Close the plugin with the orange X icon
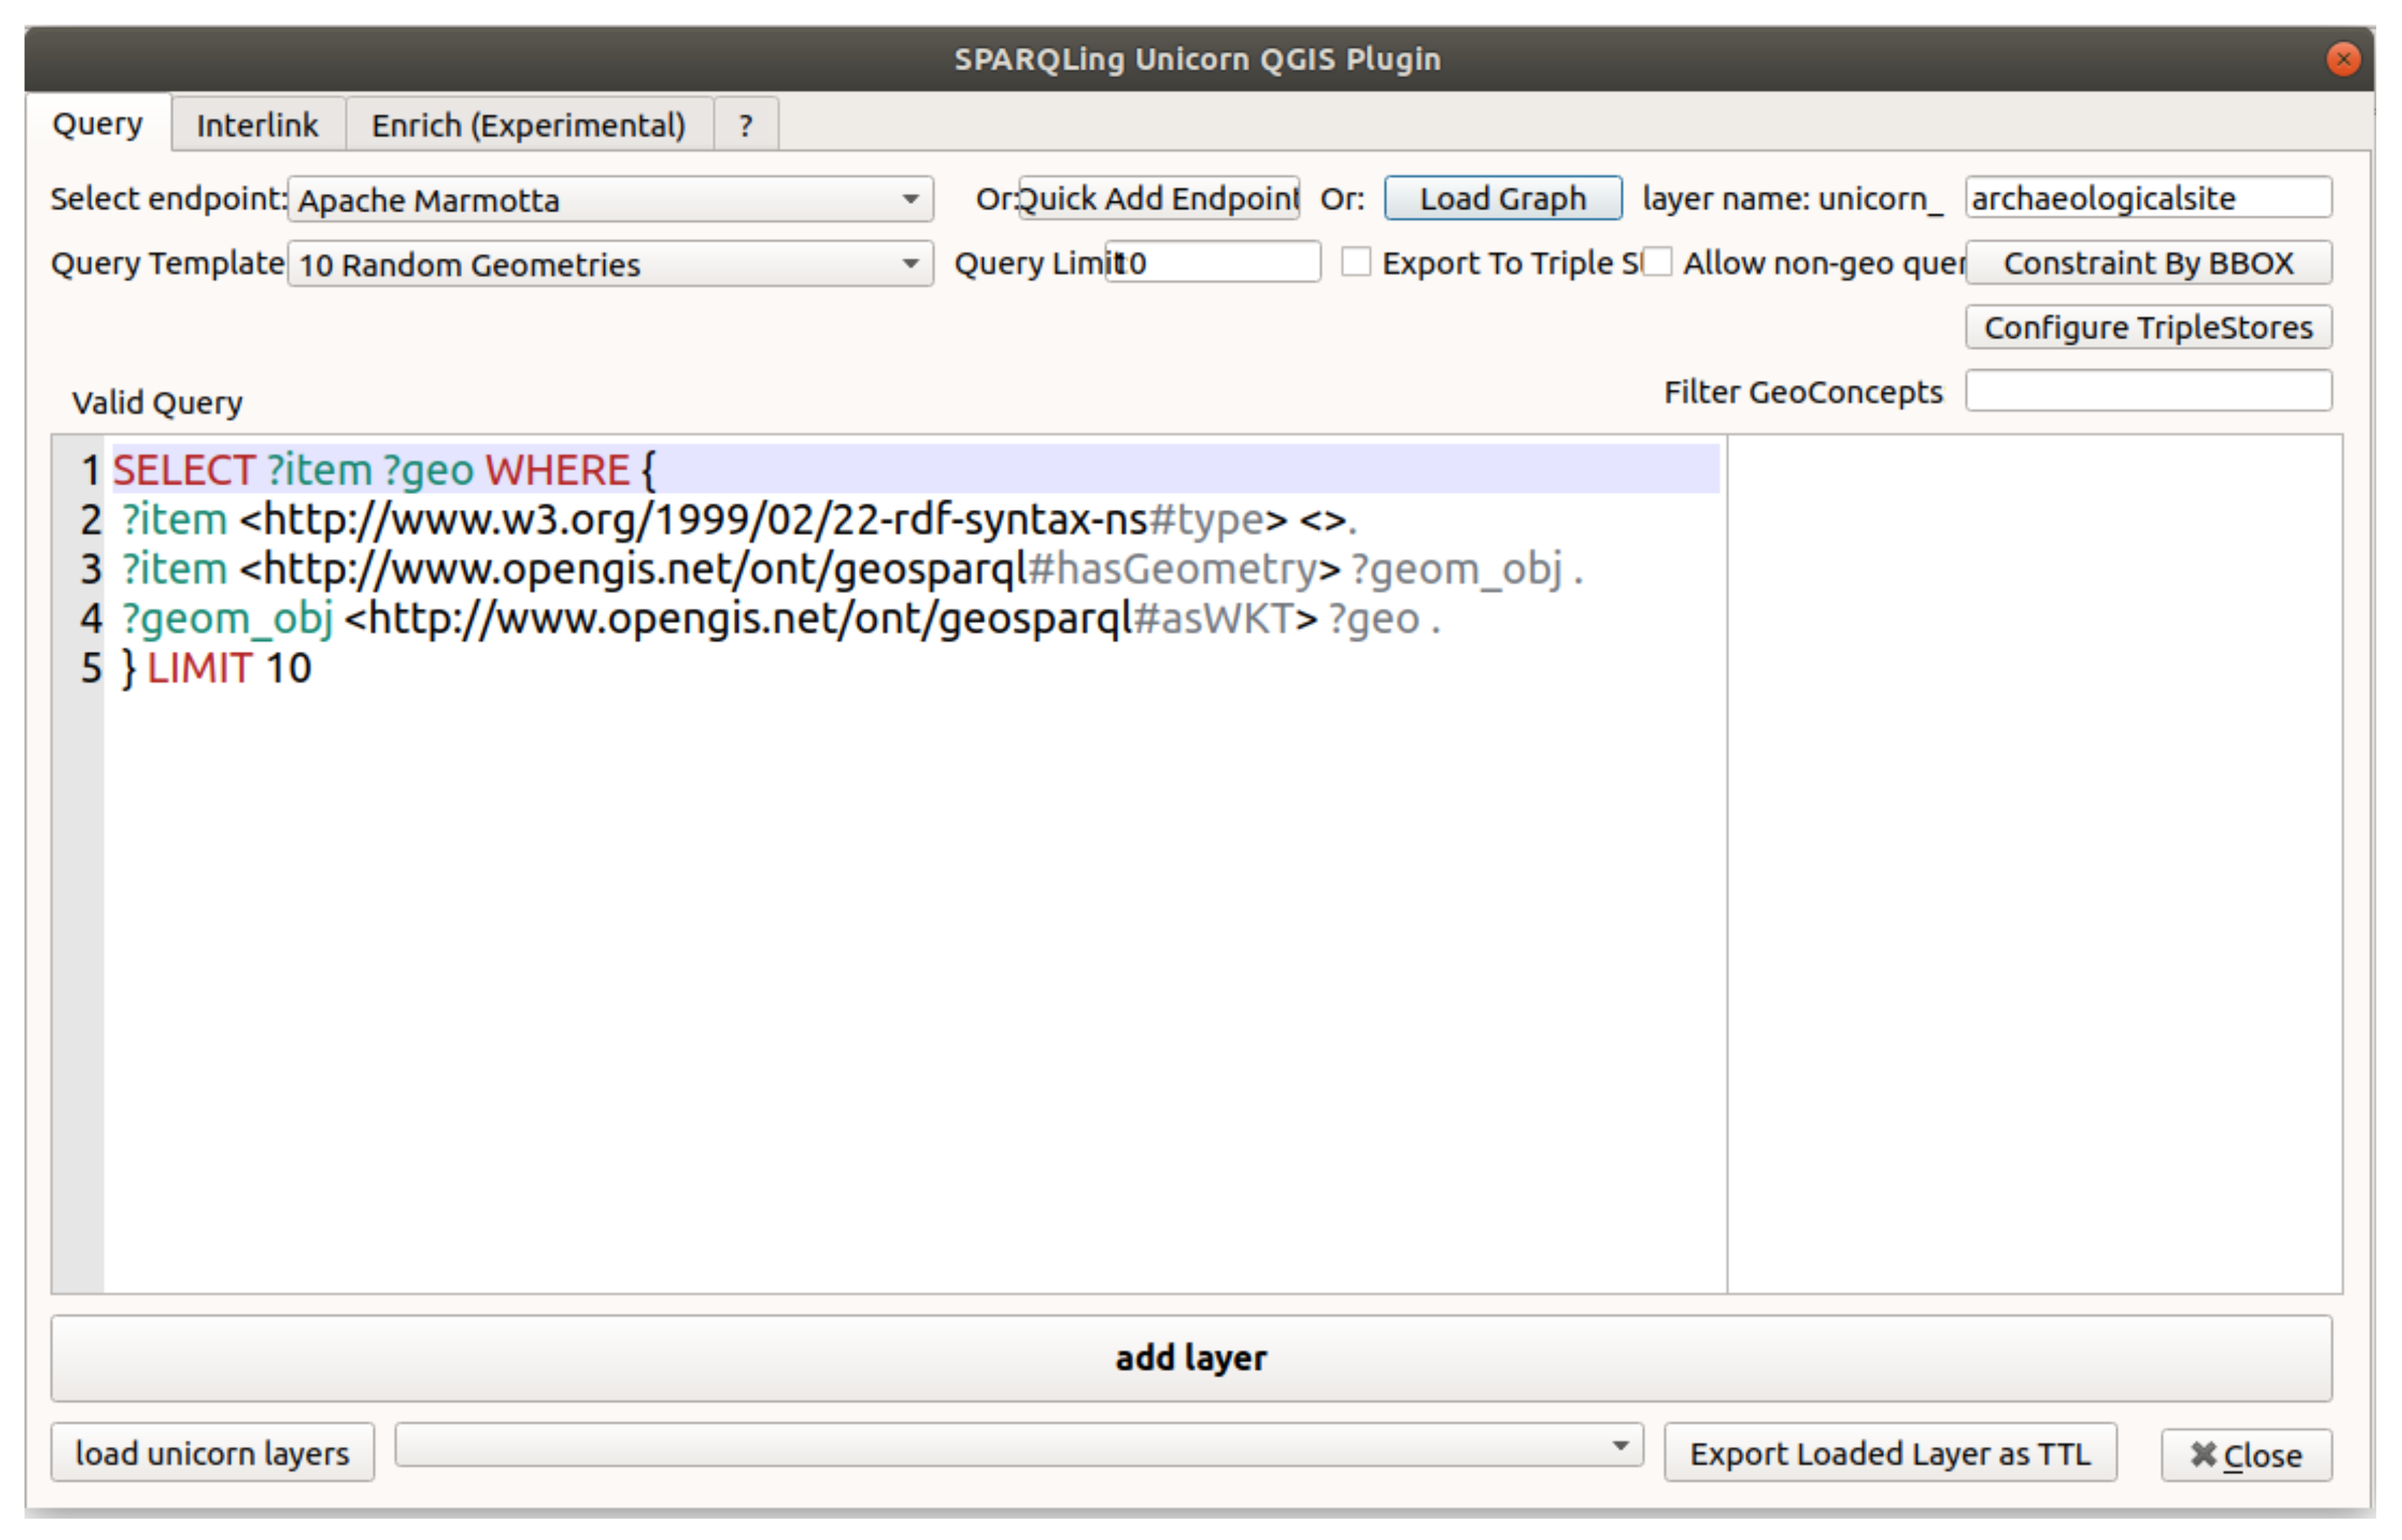 (2342, 59)
